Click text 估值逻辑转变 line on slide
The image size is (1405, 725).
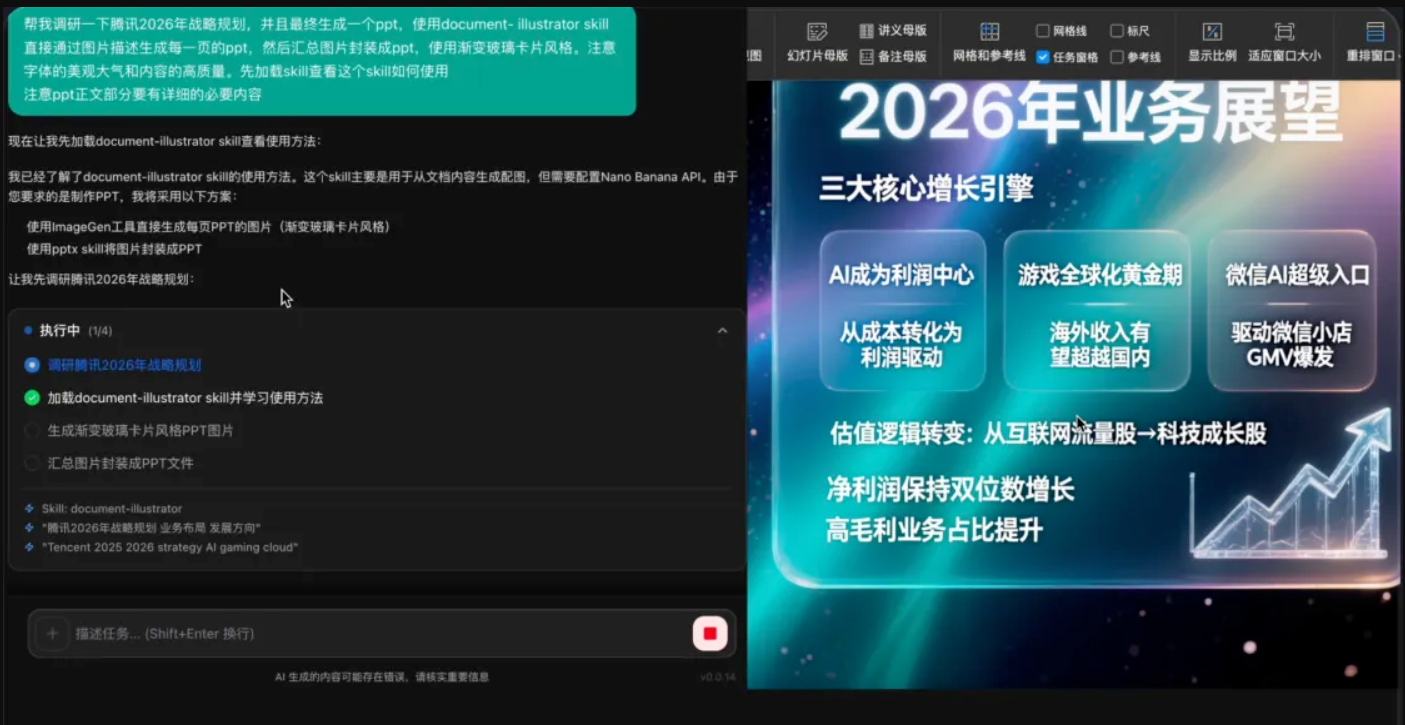1048,433
